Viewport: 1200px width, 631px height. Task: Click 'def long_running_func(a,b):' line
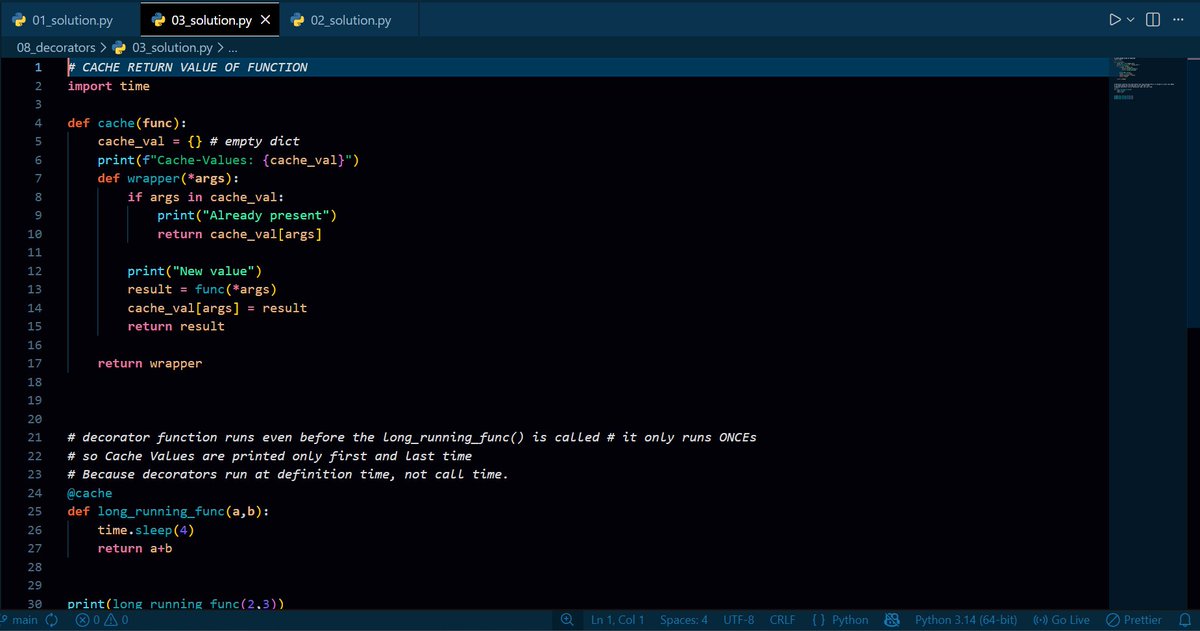[168, 511]
